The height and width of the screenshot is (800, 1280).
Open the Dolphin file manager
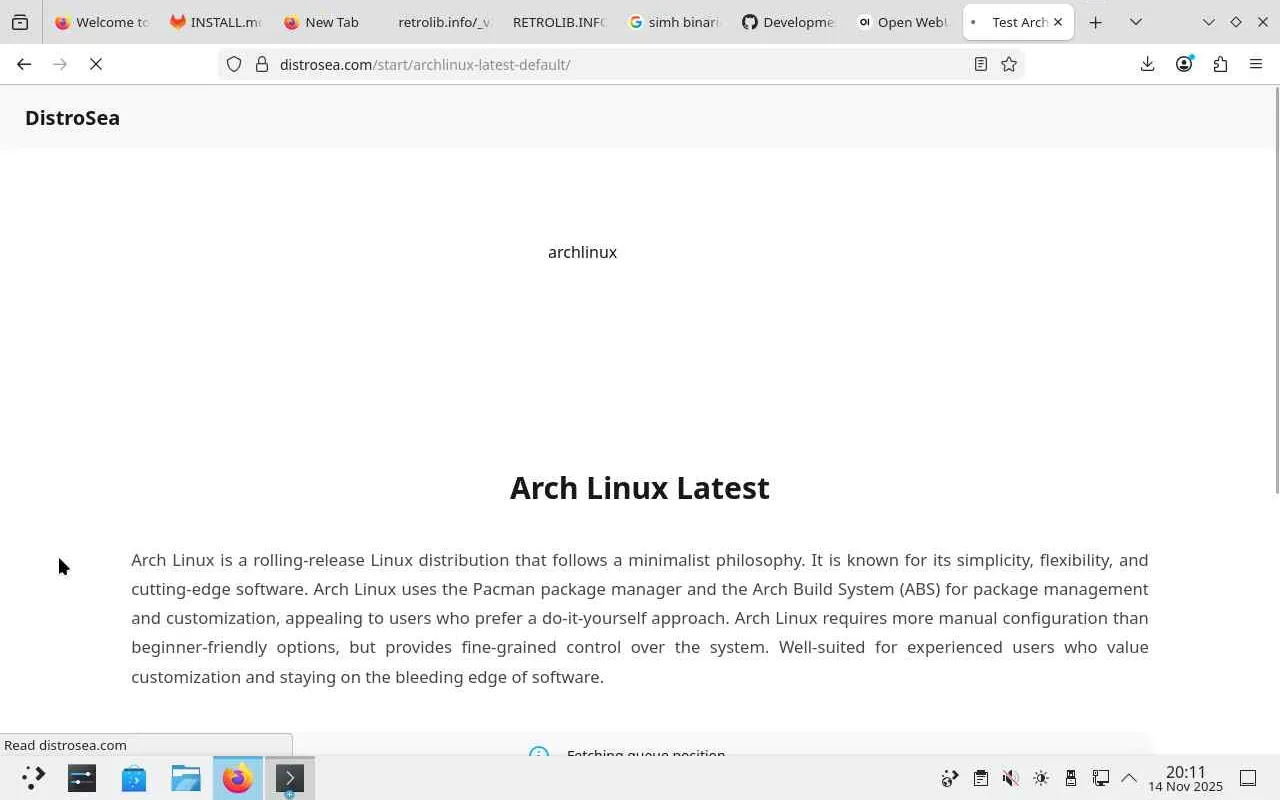(186, 778)
